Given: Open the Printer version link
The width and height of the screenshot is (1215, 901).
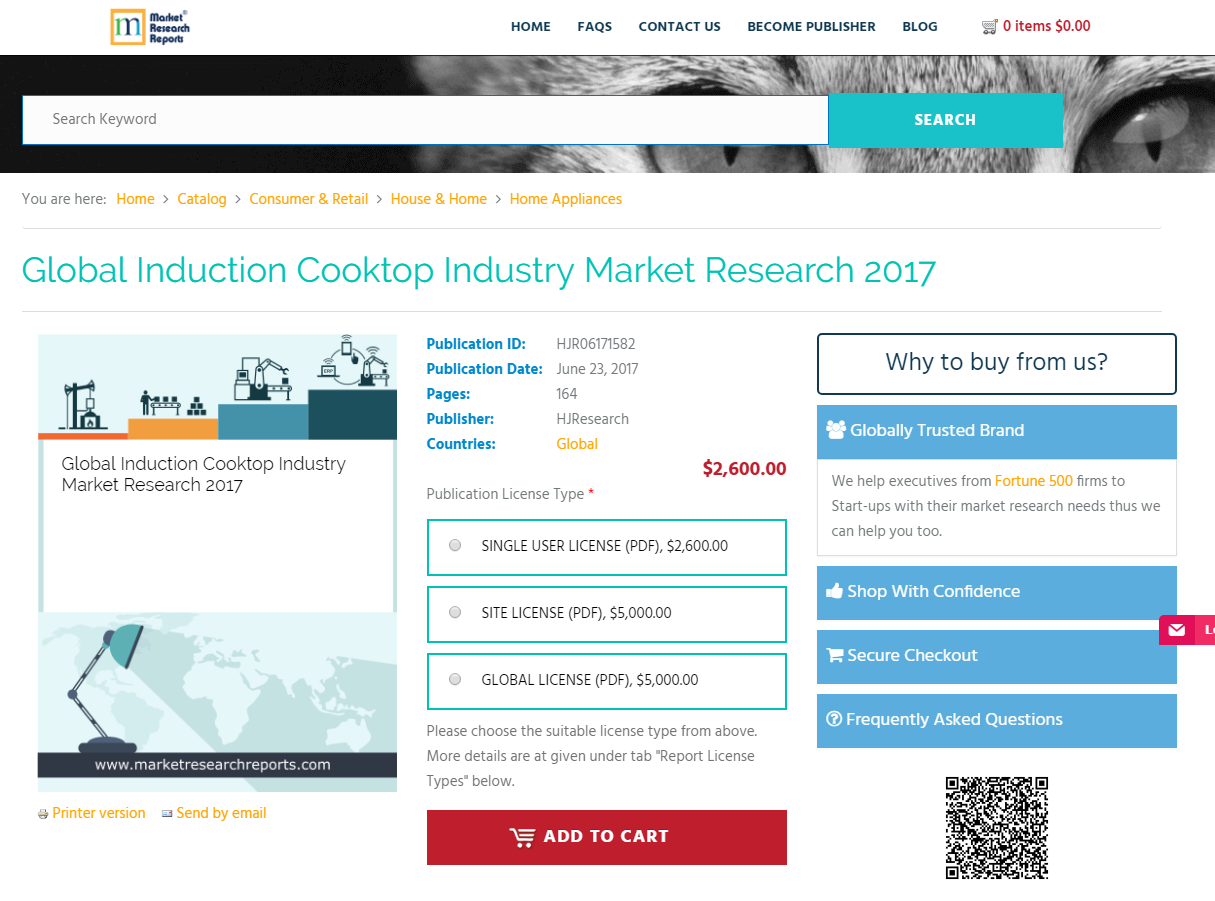Looking at the screenshot, I should (99, 813).
